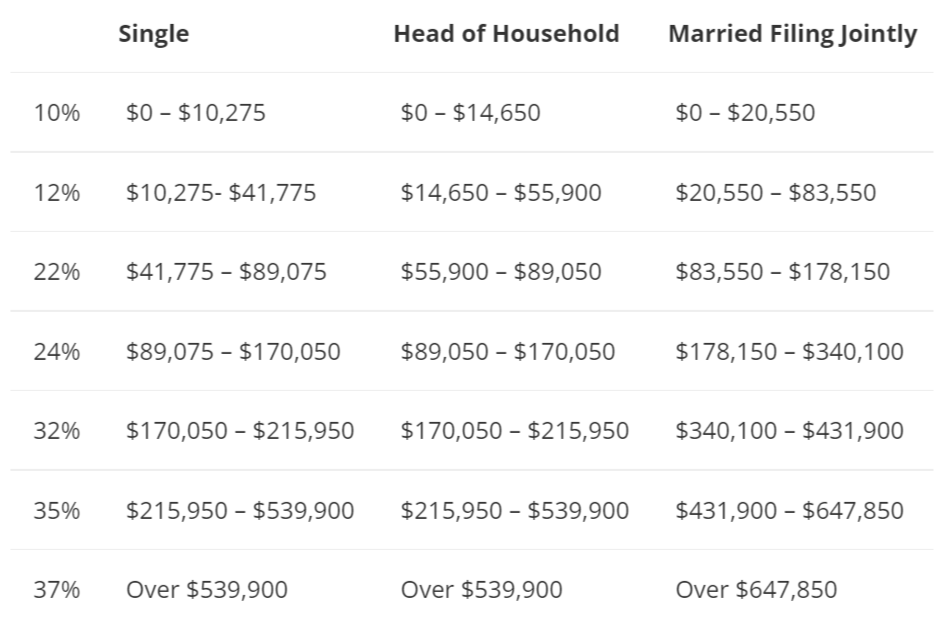Select the 12% tax rate cell

57,192
